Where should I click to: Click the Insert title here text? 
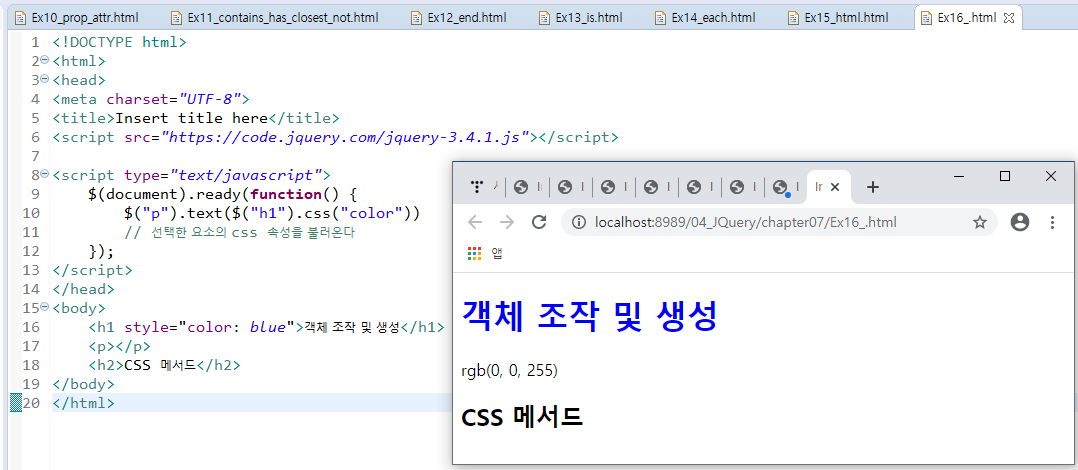pos(191,118)
